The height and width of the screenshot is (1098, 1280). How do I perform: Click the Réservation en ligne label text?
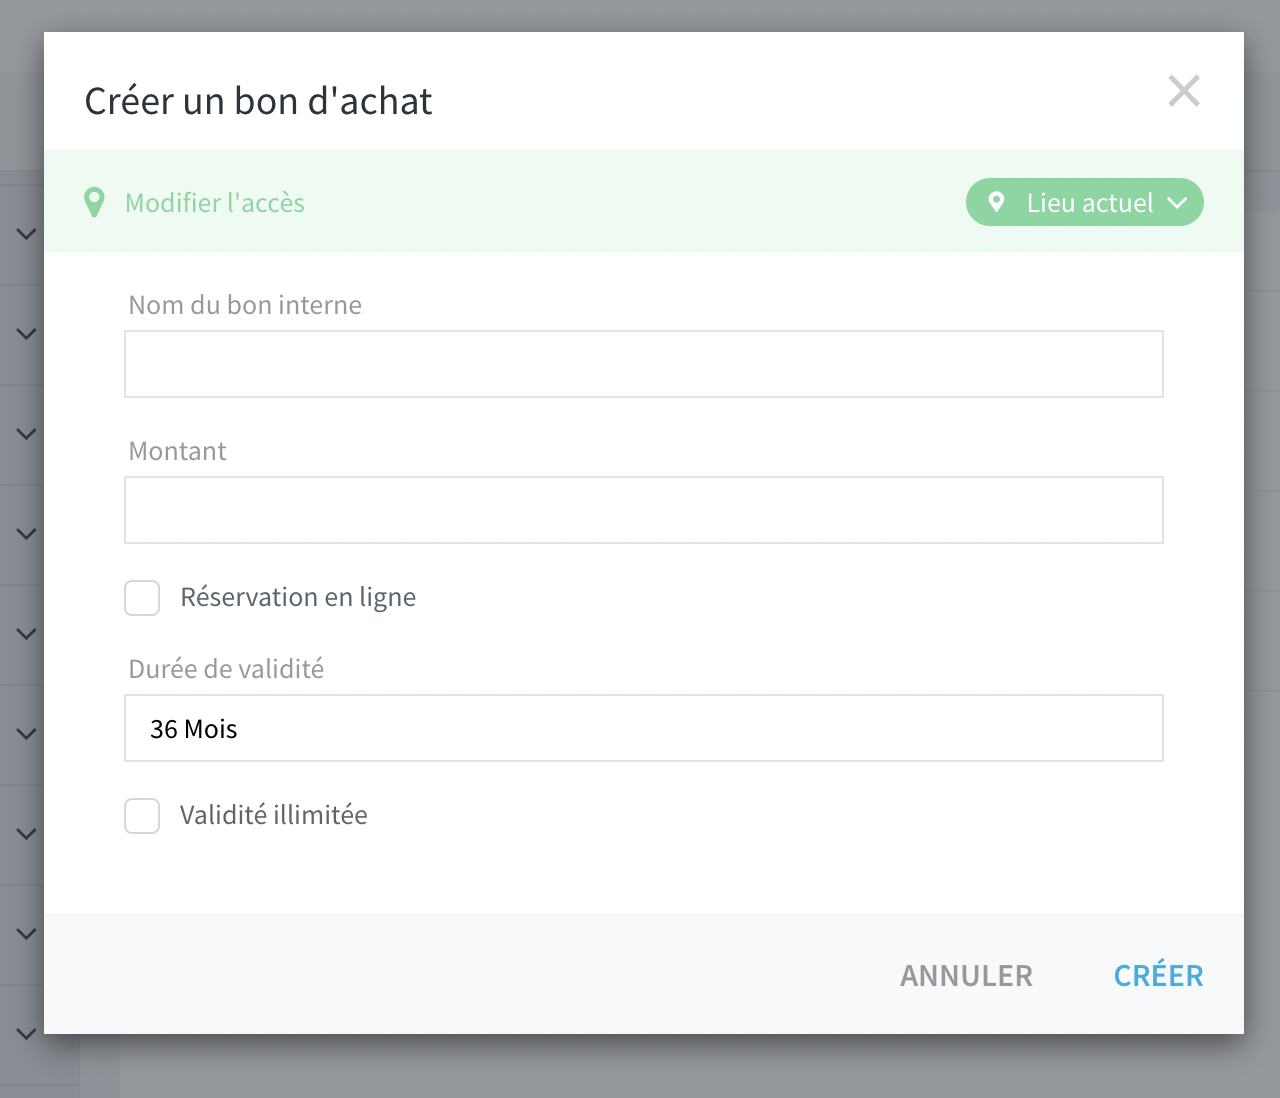coord(298,597)
